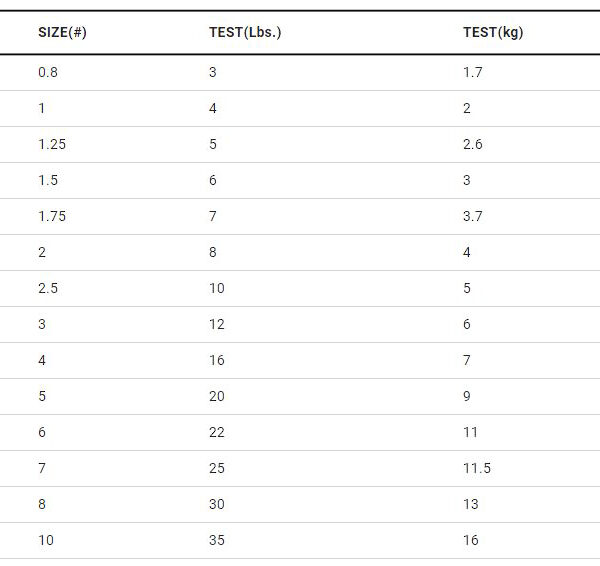Select the 0.8 size cell
The image size is (600, 566).
pyautogui.click(x=49, y=72)
